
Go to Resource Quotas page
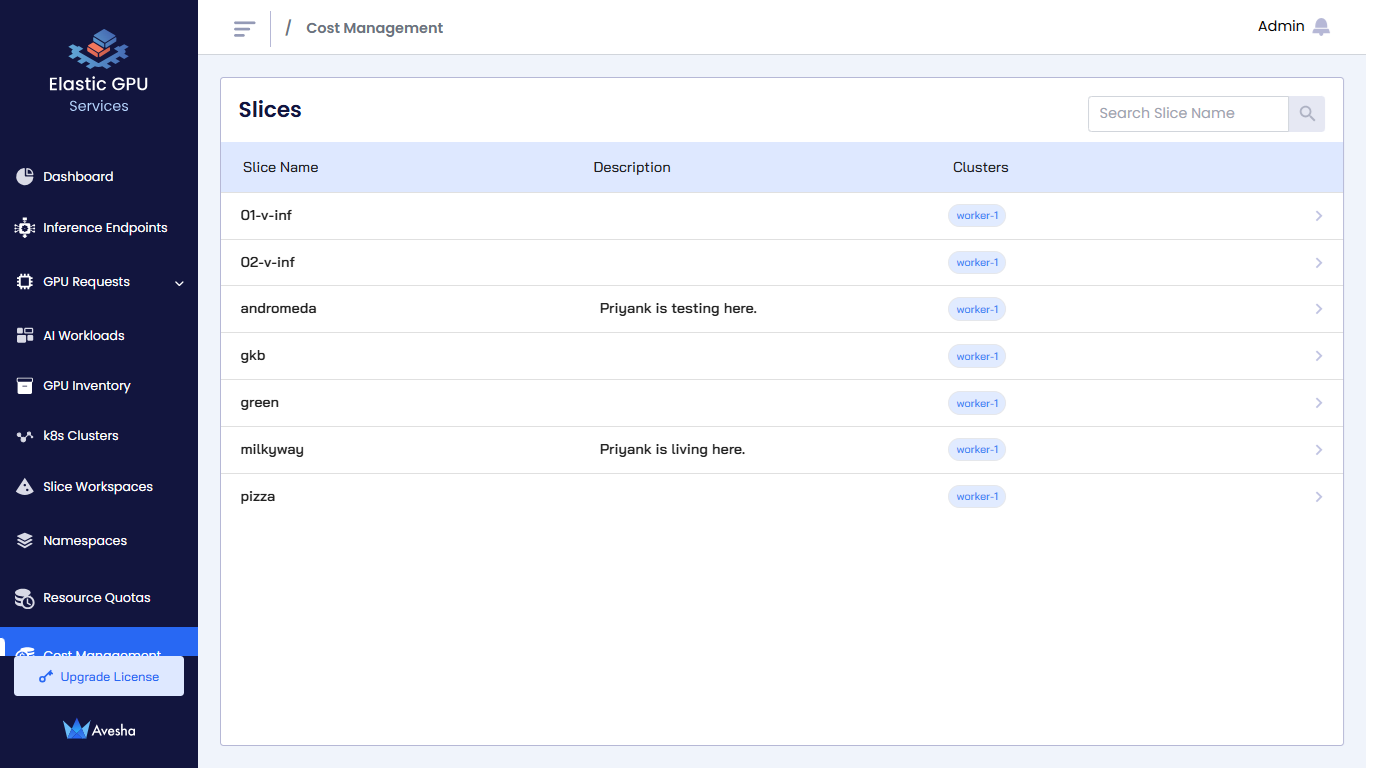pos(99,598)
